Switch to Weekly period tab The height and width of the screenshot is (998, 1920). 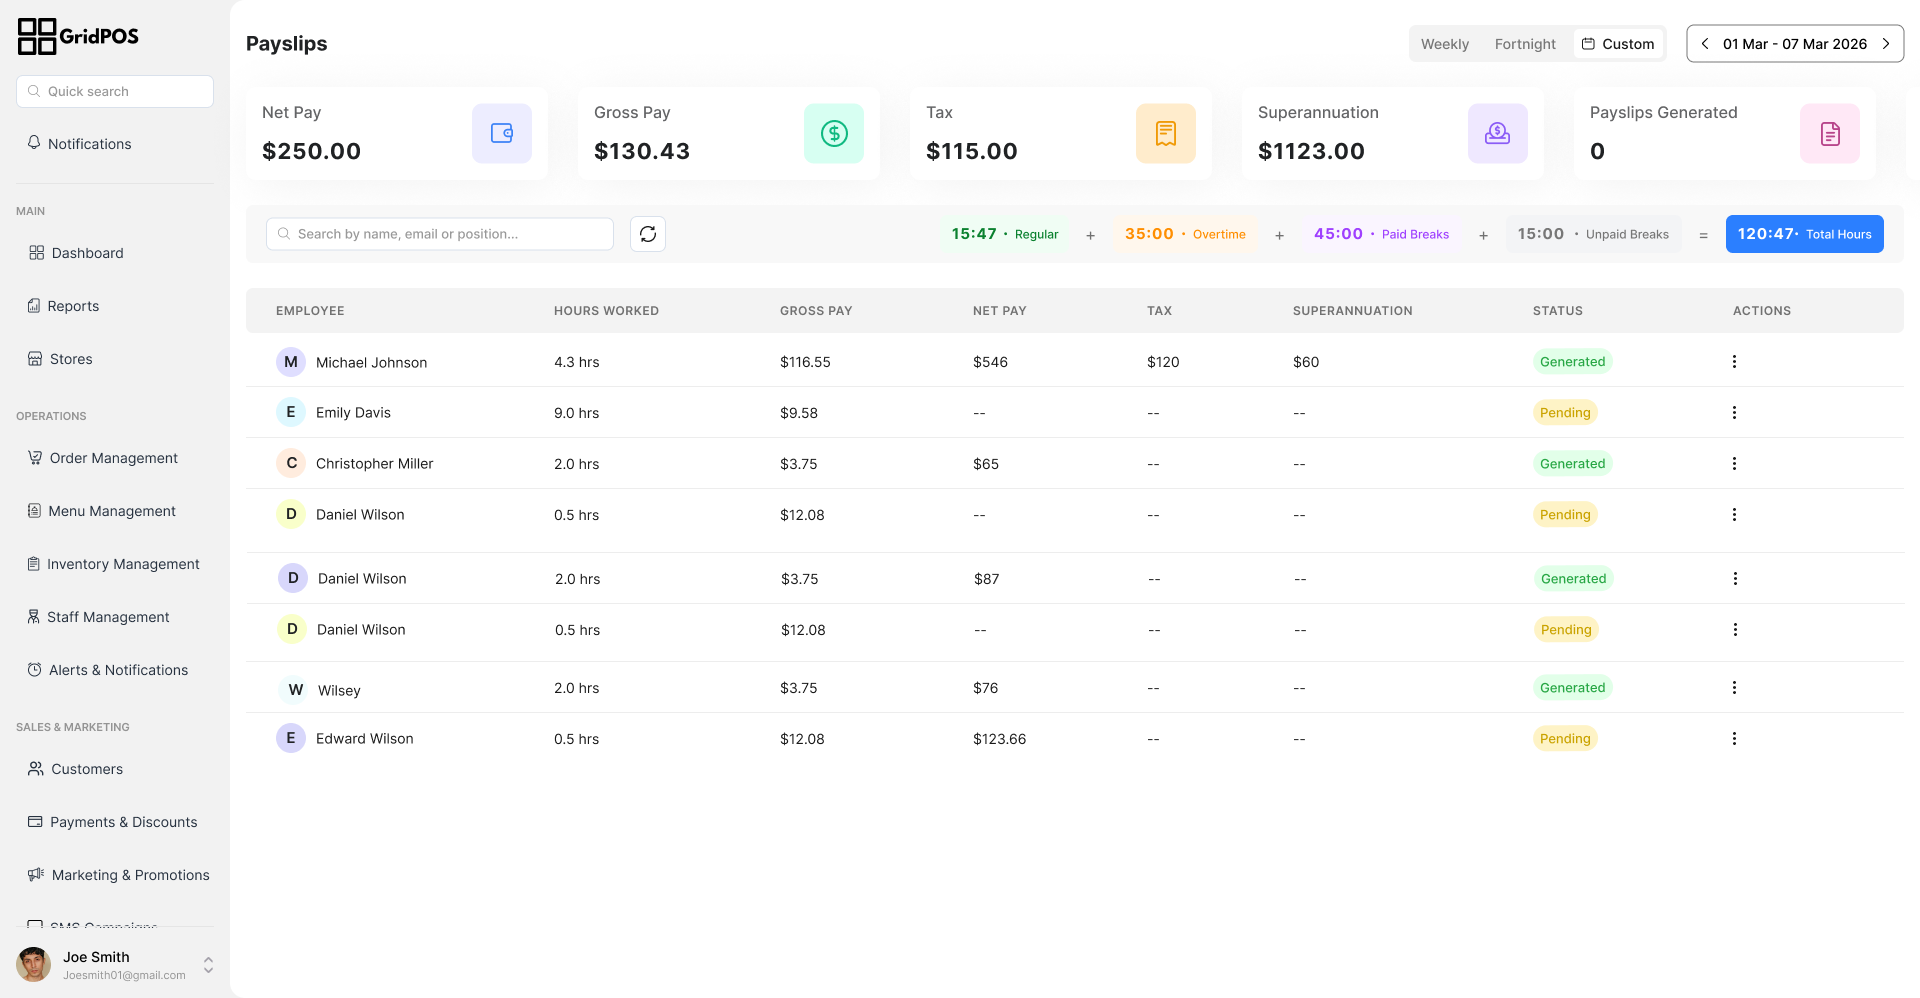pos(1445,44)
